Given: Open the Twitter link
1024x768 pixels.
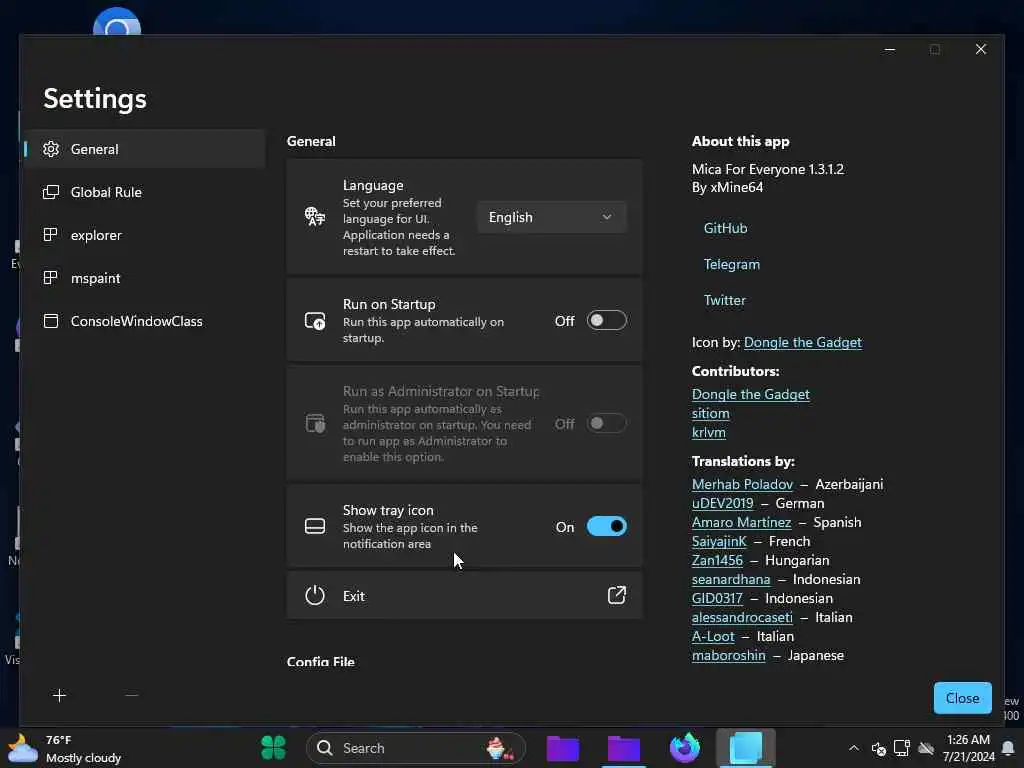Looking at the screenshot, I should (724, 300).
